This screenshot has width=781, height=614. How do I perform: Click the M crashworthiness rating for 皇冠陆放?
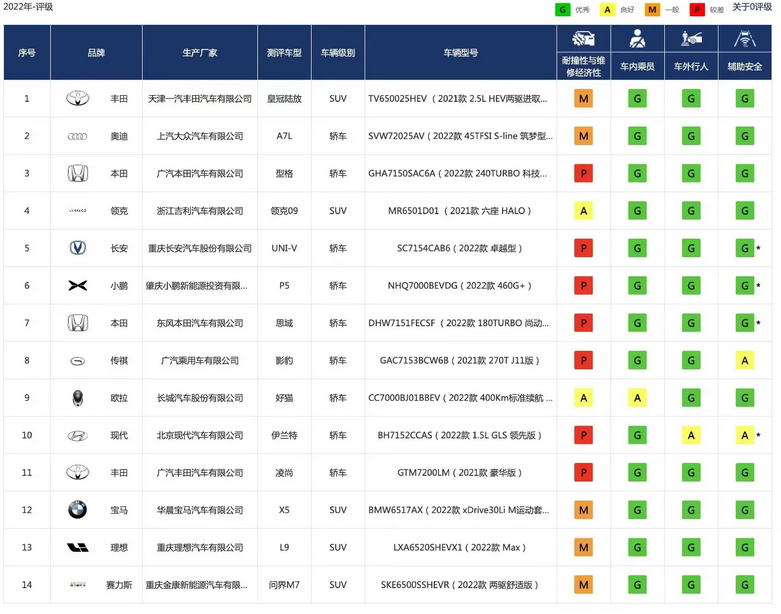pos(583,99)
